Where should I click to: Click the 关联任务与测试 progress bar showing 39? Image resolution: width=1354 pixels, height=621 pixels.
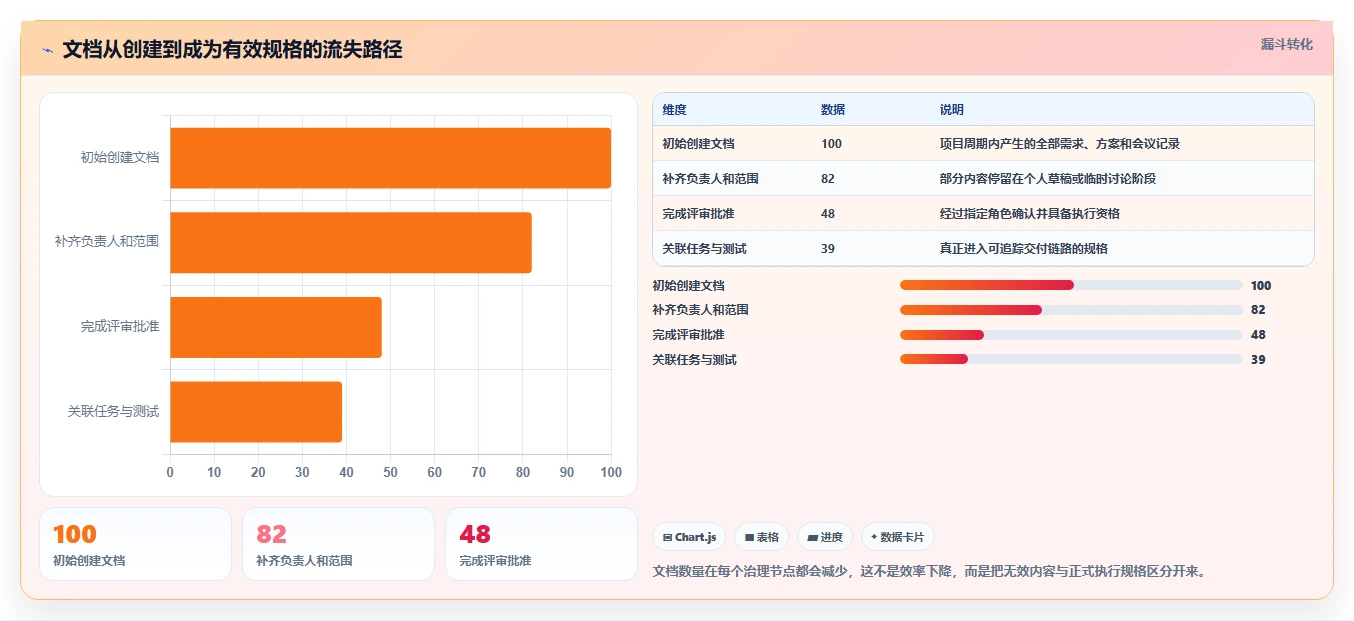click(1071, 359)
